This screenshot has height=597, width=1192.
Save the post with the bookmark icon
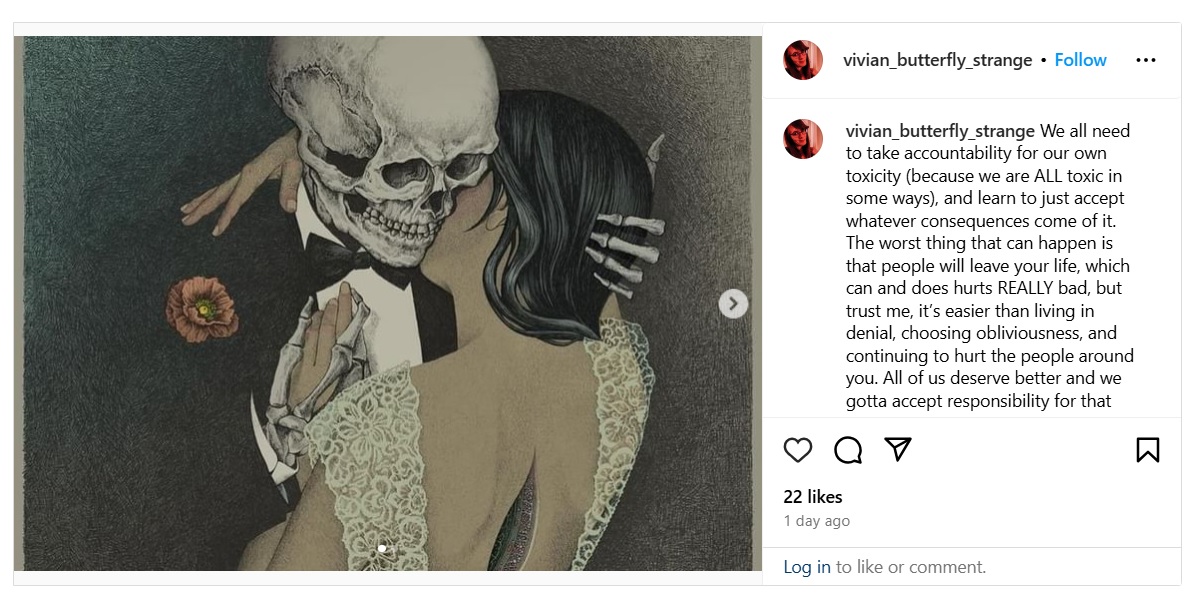point(1147,450)
